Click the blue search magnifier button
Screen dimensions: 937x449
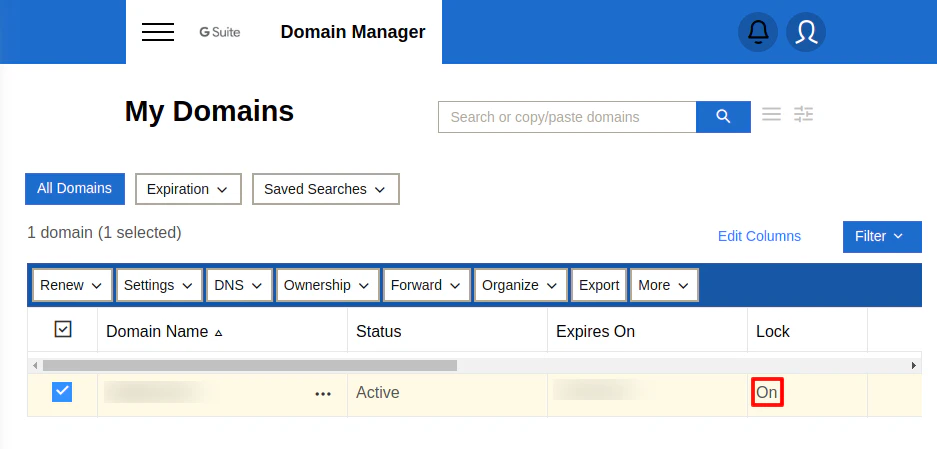pos(723,117)
